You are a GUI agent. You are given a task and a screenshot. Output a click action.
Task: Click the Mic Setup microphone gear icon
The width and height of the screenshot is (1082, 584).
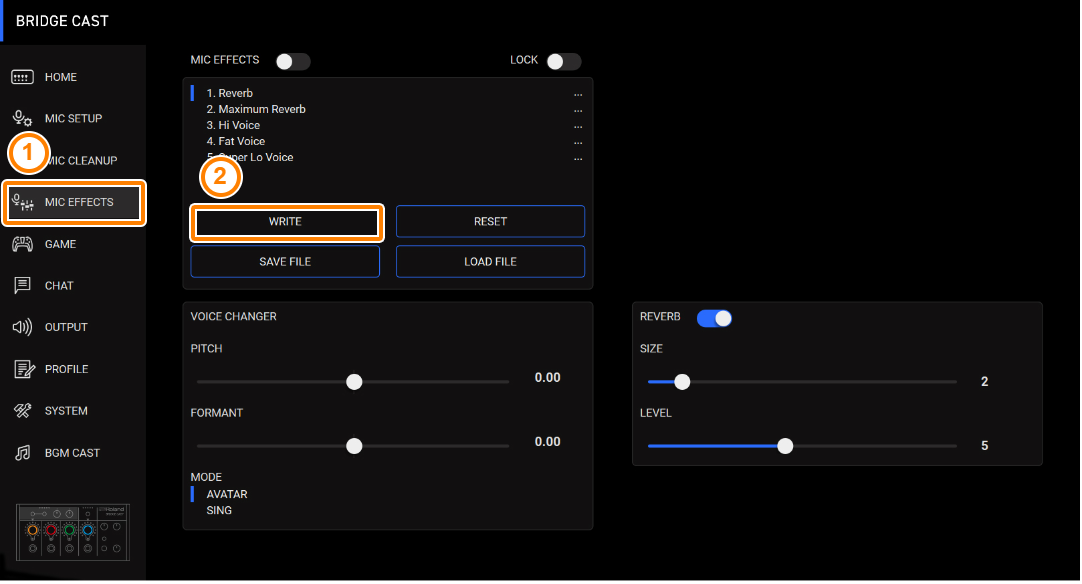[x=22, y=118]
